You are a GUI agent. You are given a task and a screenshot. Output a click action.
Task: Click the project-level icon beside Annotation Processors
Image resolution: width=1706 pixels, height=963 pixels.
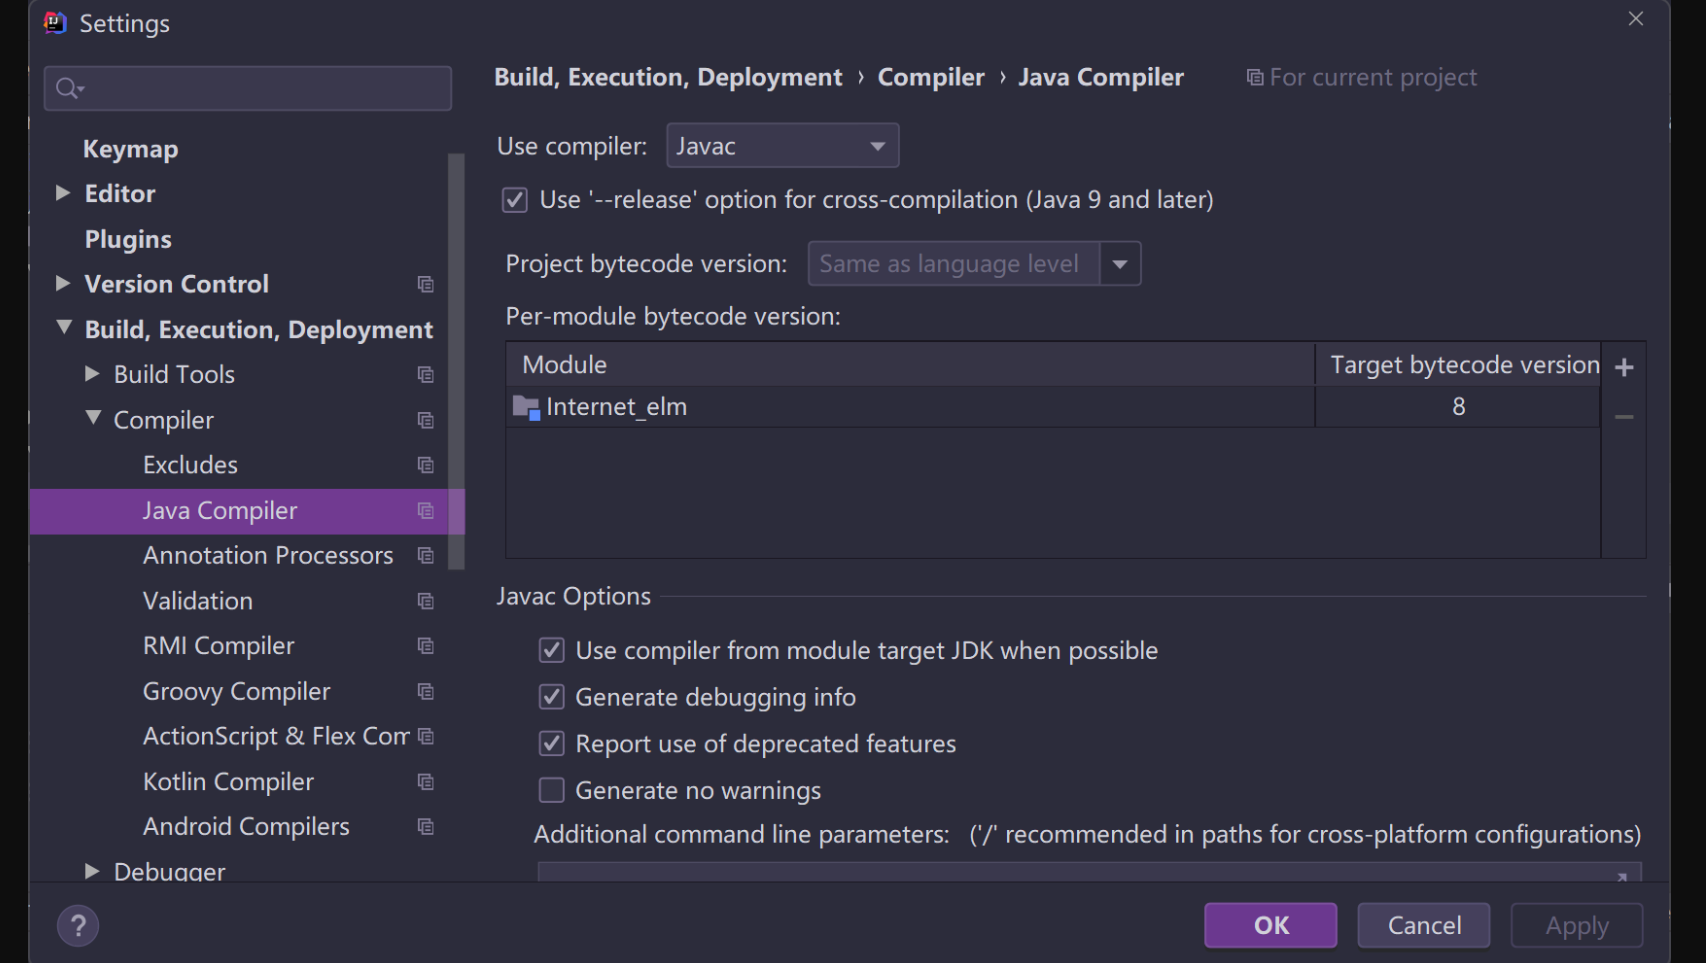pyautogui.click(x=426, y=556)
